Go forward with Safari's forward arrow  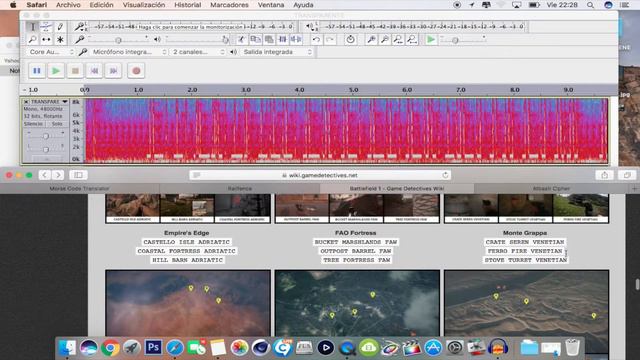click(x=58, y=175)
